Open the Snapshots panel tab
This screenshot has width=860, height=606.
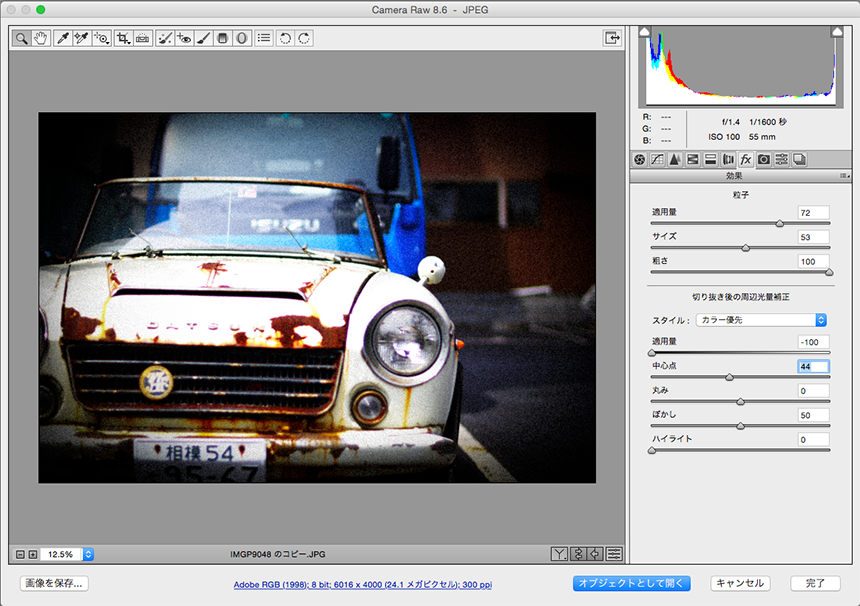800,160
